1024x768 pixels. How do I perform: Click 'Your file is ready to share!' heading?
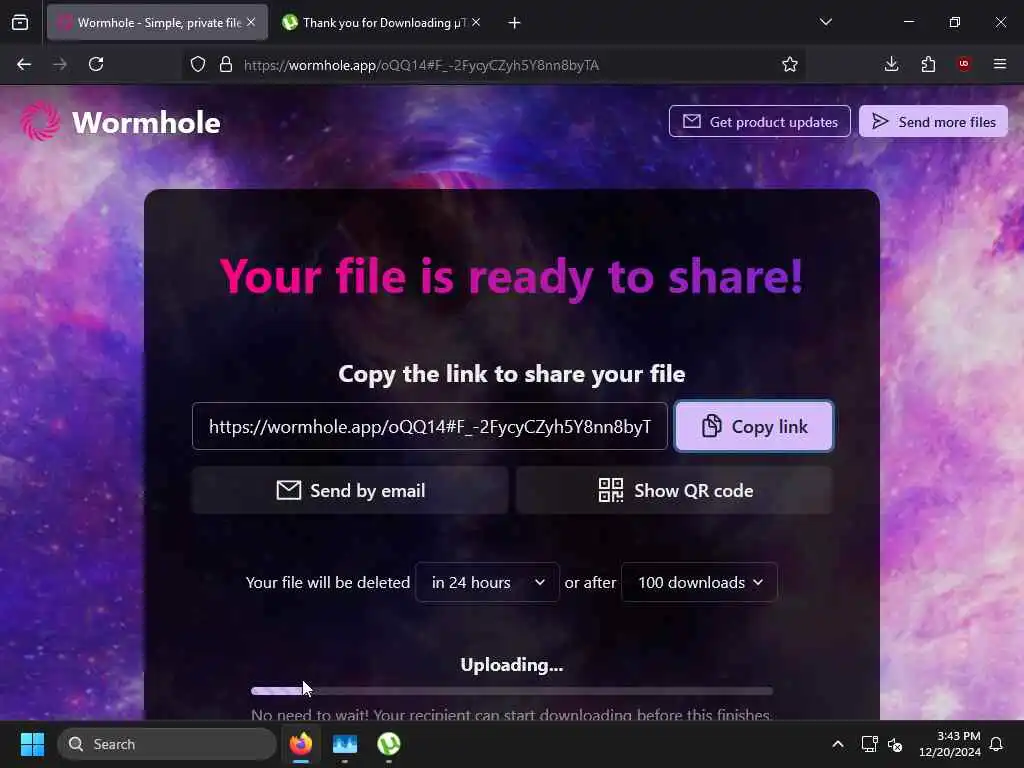pyautogui.click(x=511, y=277)
